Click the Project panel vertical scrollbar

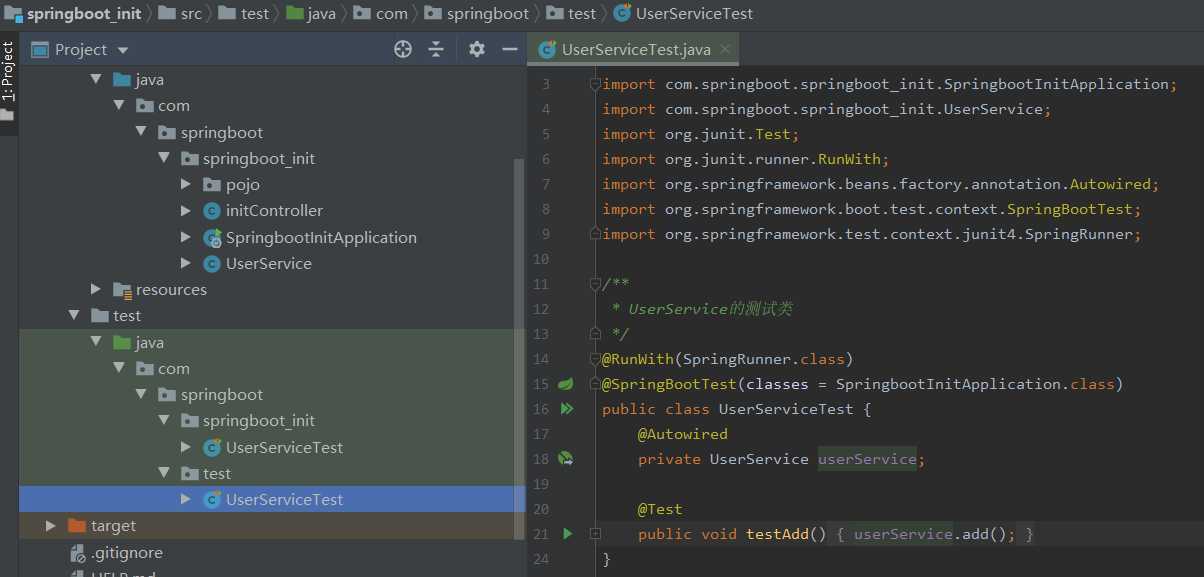(519, 348)
